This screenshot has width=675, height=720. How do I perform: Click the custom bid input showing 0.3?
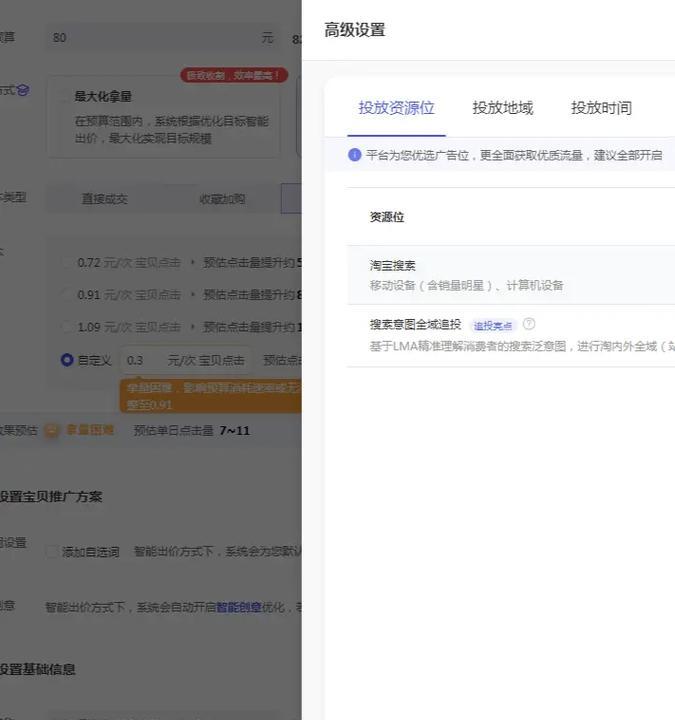(x=186, y=360)
